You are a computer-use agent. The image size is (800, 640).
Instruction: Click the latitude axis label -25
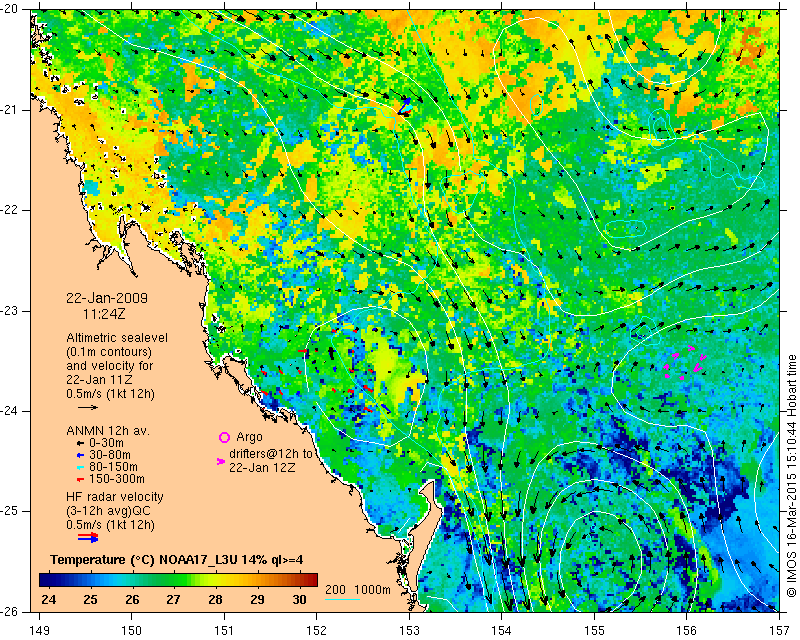[10, 511]
